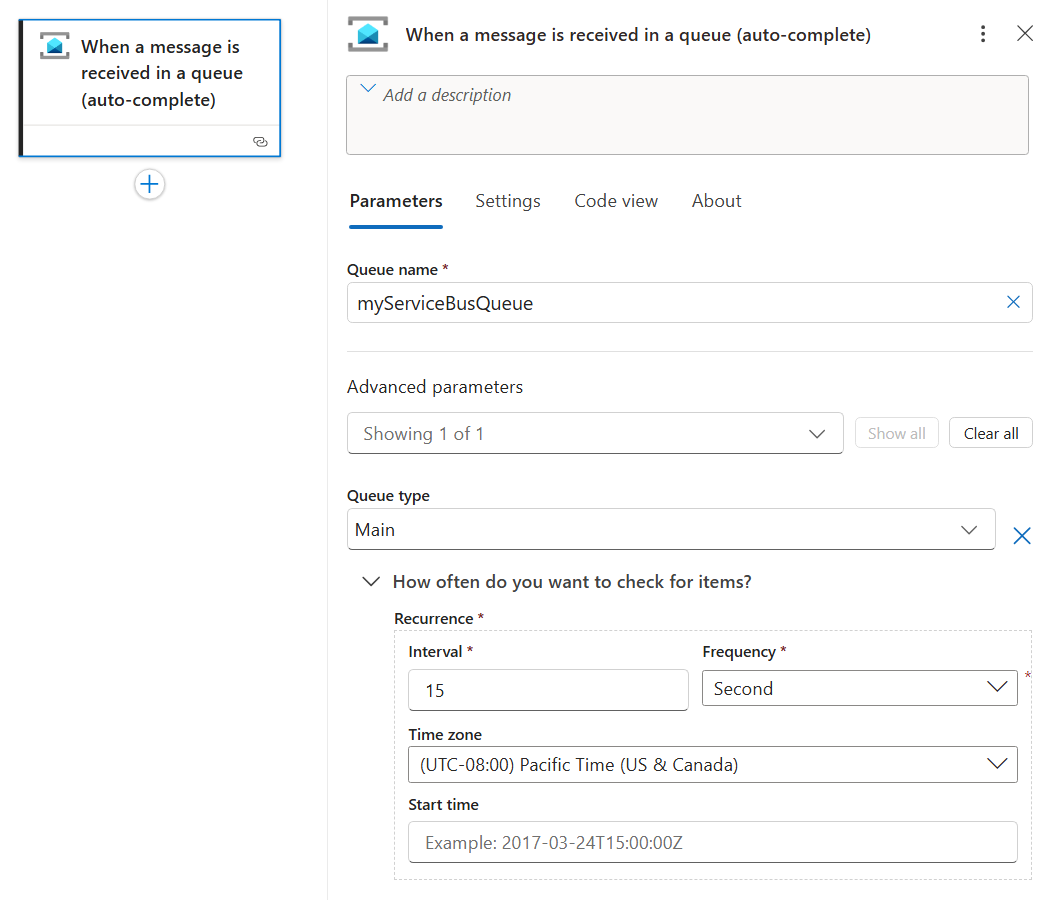Image resolution: width=1050 pixels, height=900 pixels.
Task: Click the Show all button
Action: coord(896,433)
